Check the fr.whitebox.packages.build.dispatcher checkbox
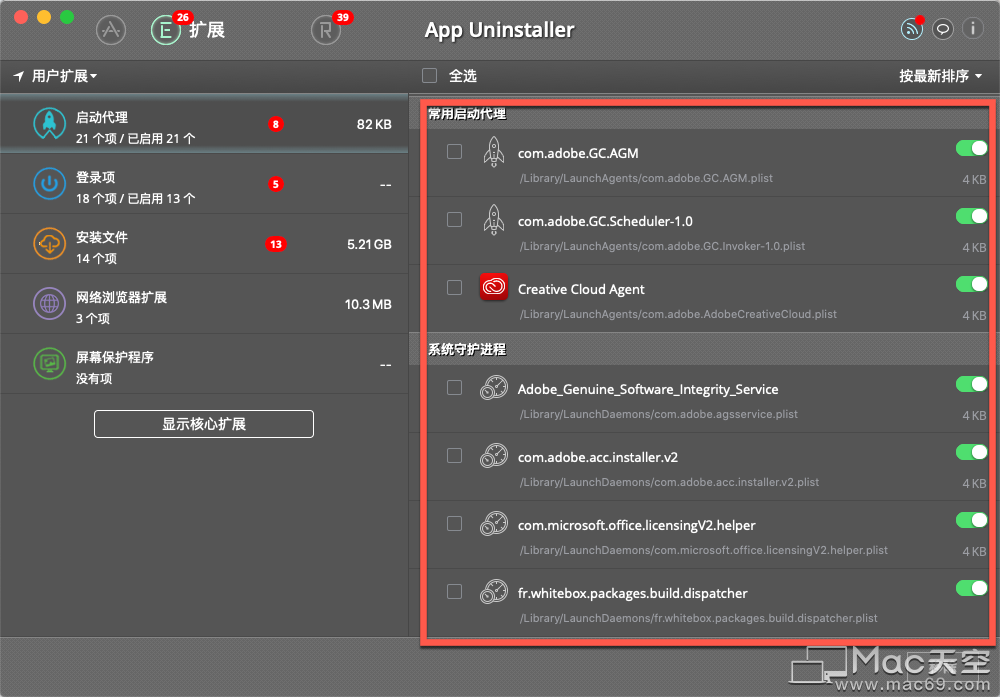1000x697 pixels. [x=454, y=592]
